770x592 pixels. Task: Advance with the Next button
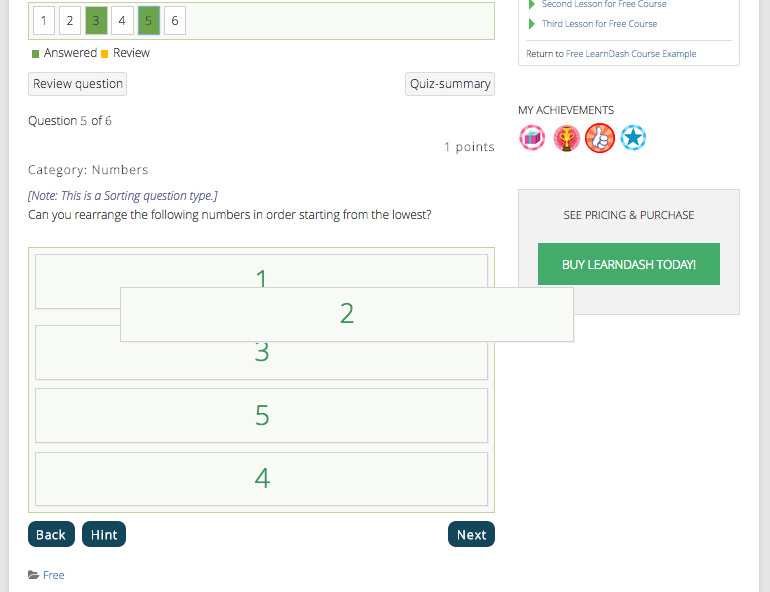[471, 535]
